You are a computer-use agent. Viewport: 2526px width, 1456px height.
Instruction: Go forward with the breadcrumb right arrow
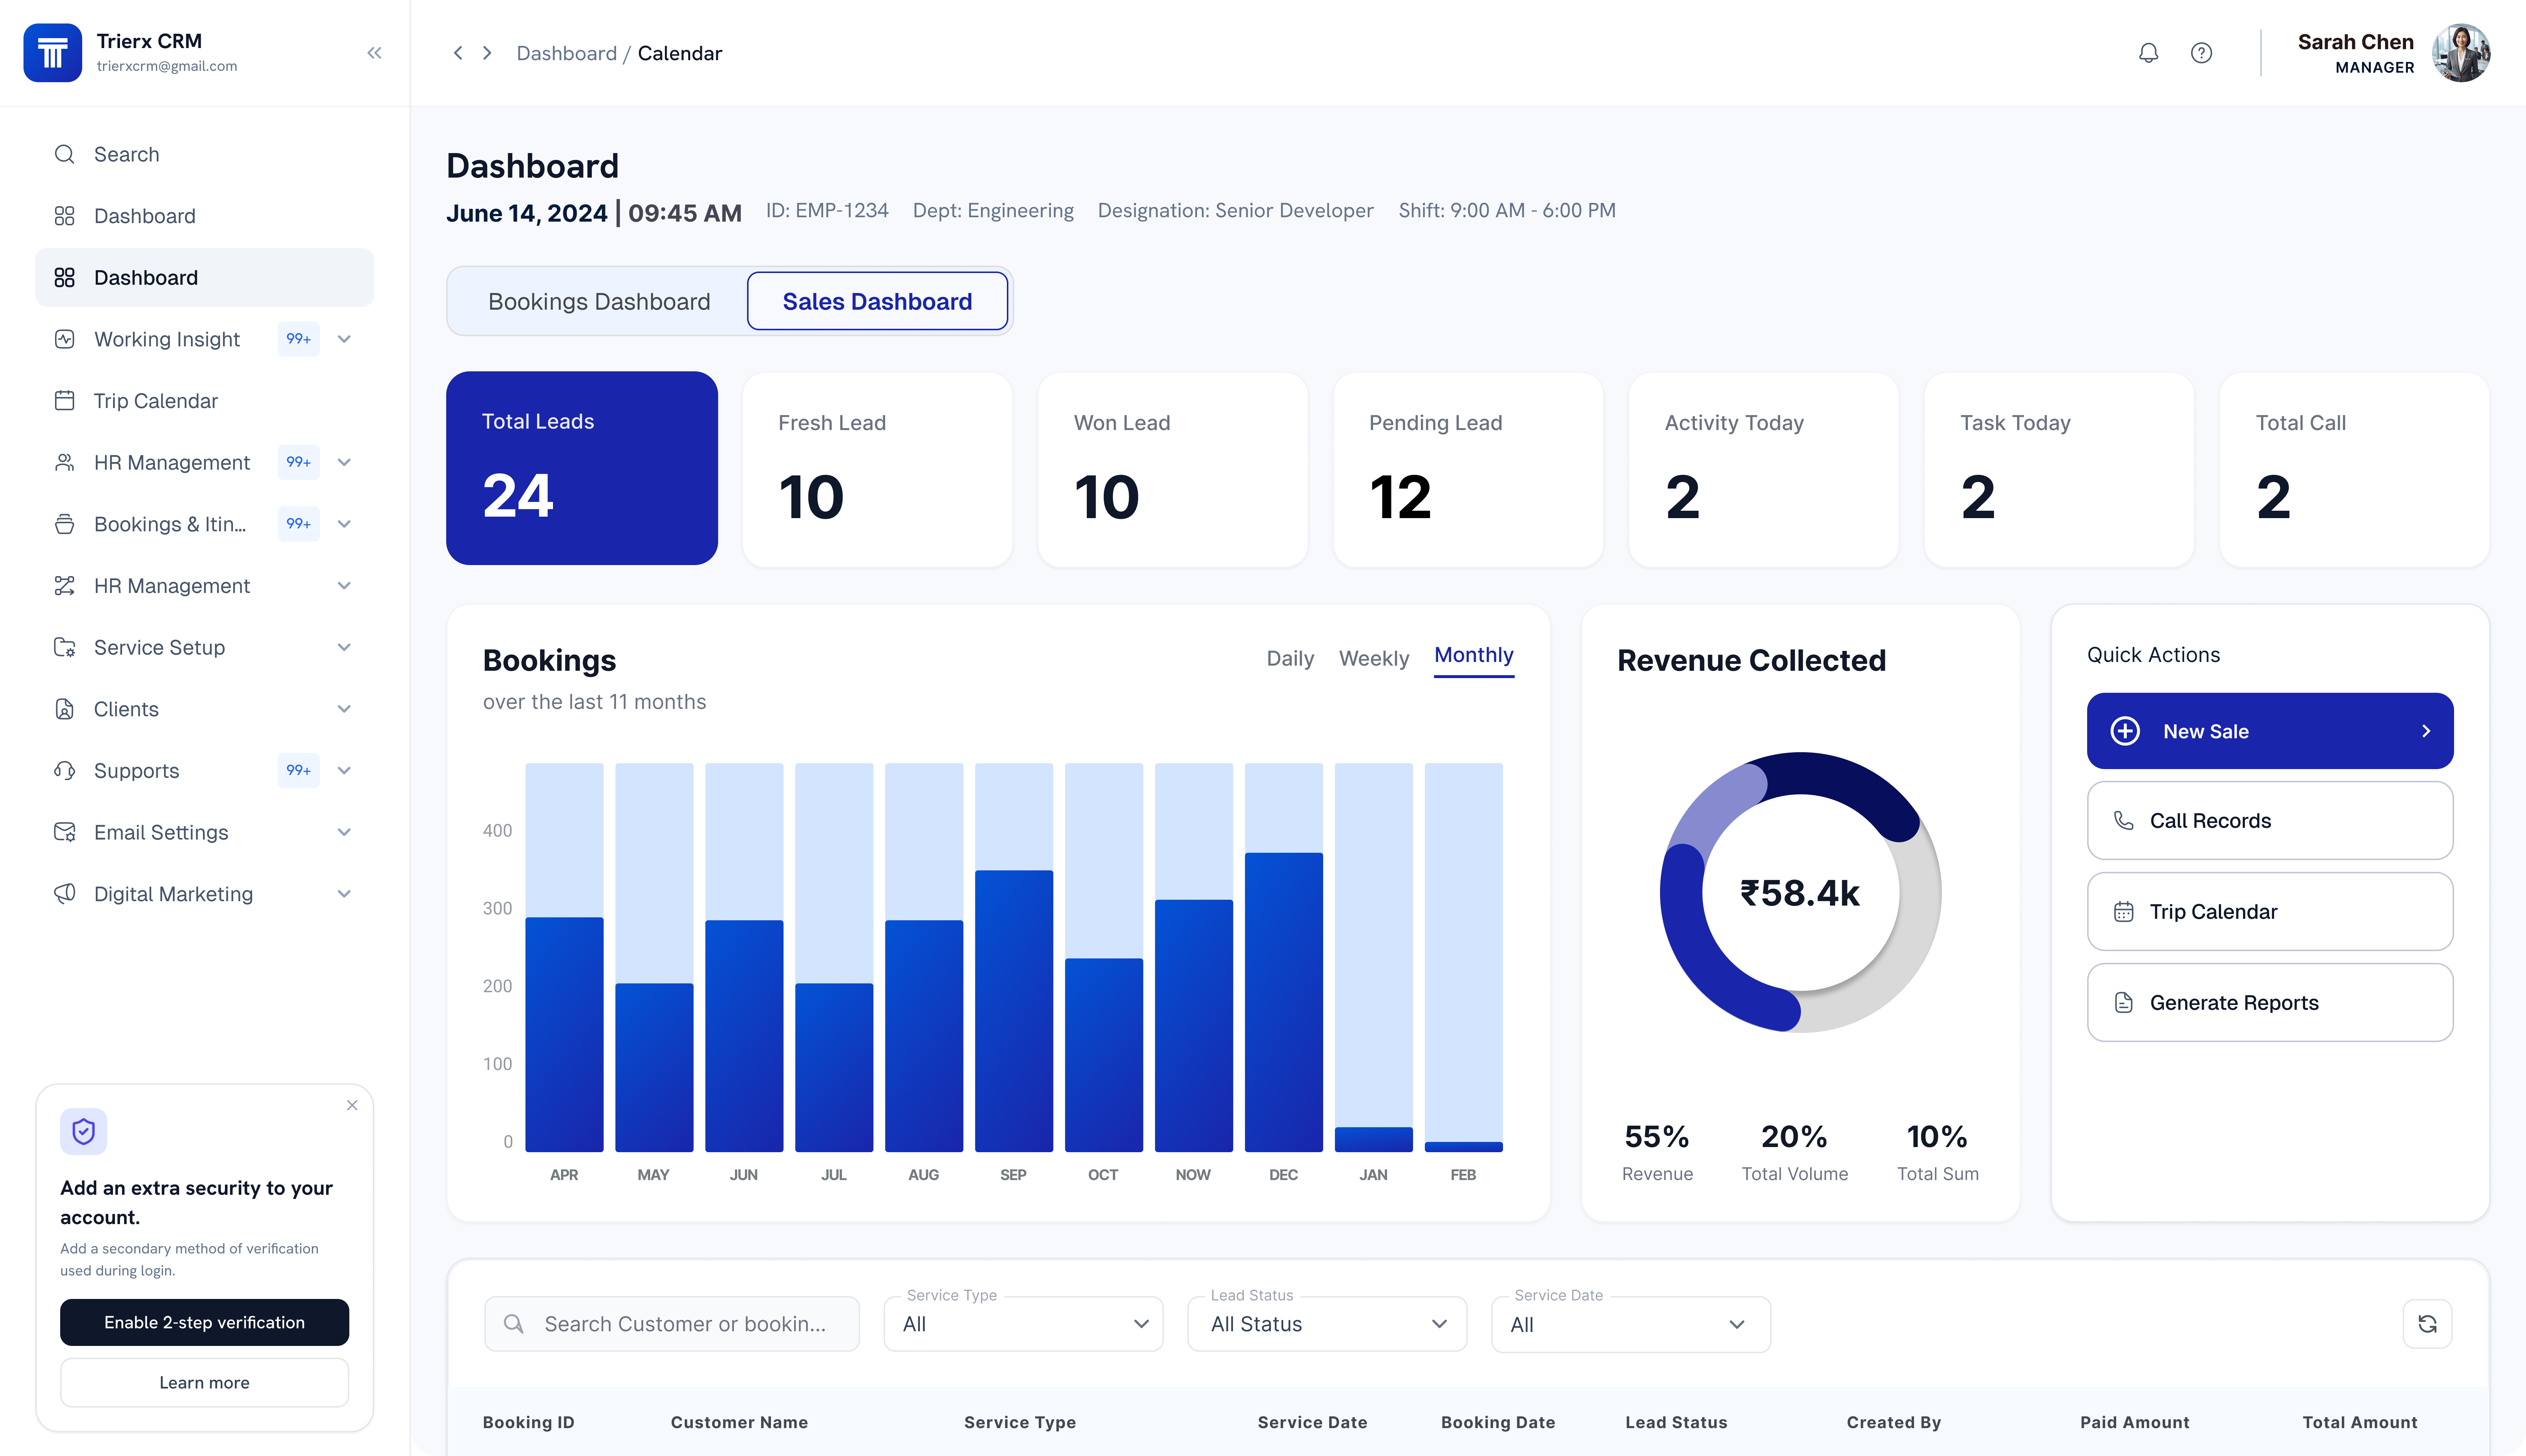click(487, 53)
